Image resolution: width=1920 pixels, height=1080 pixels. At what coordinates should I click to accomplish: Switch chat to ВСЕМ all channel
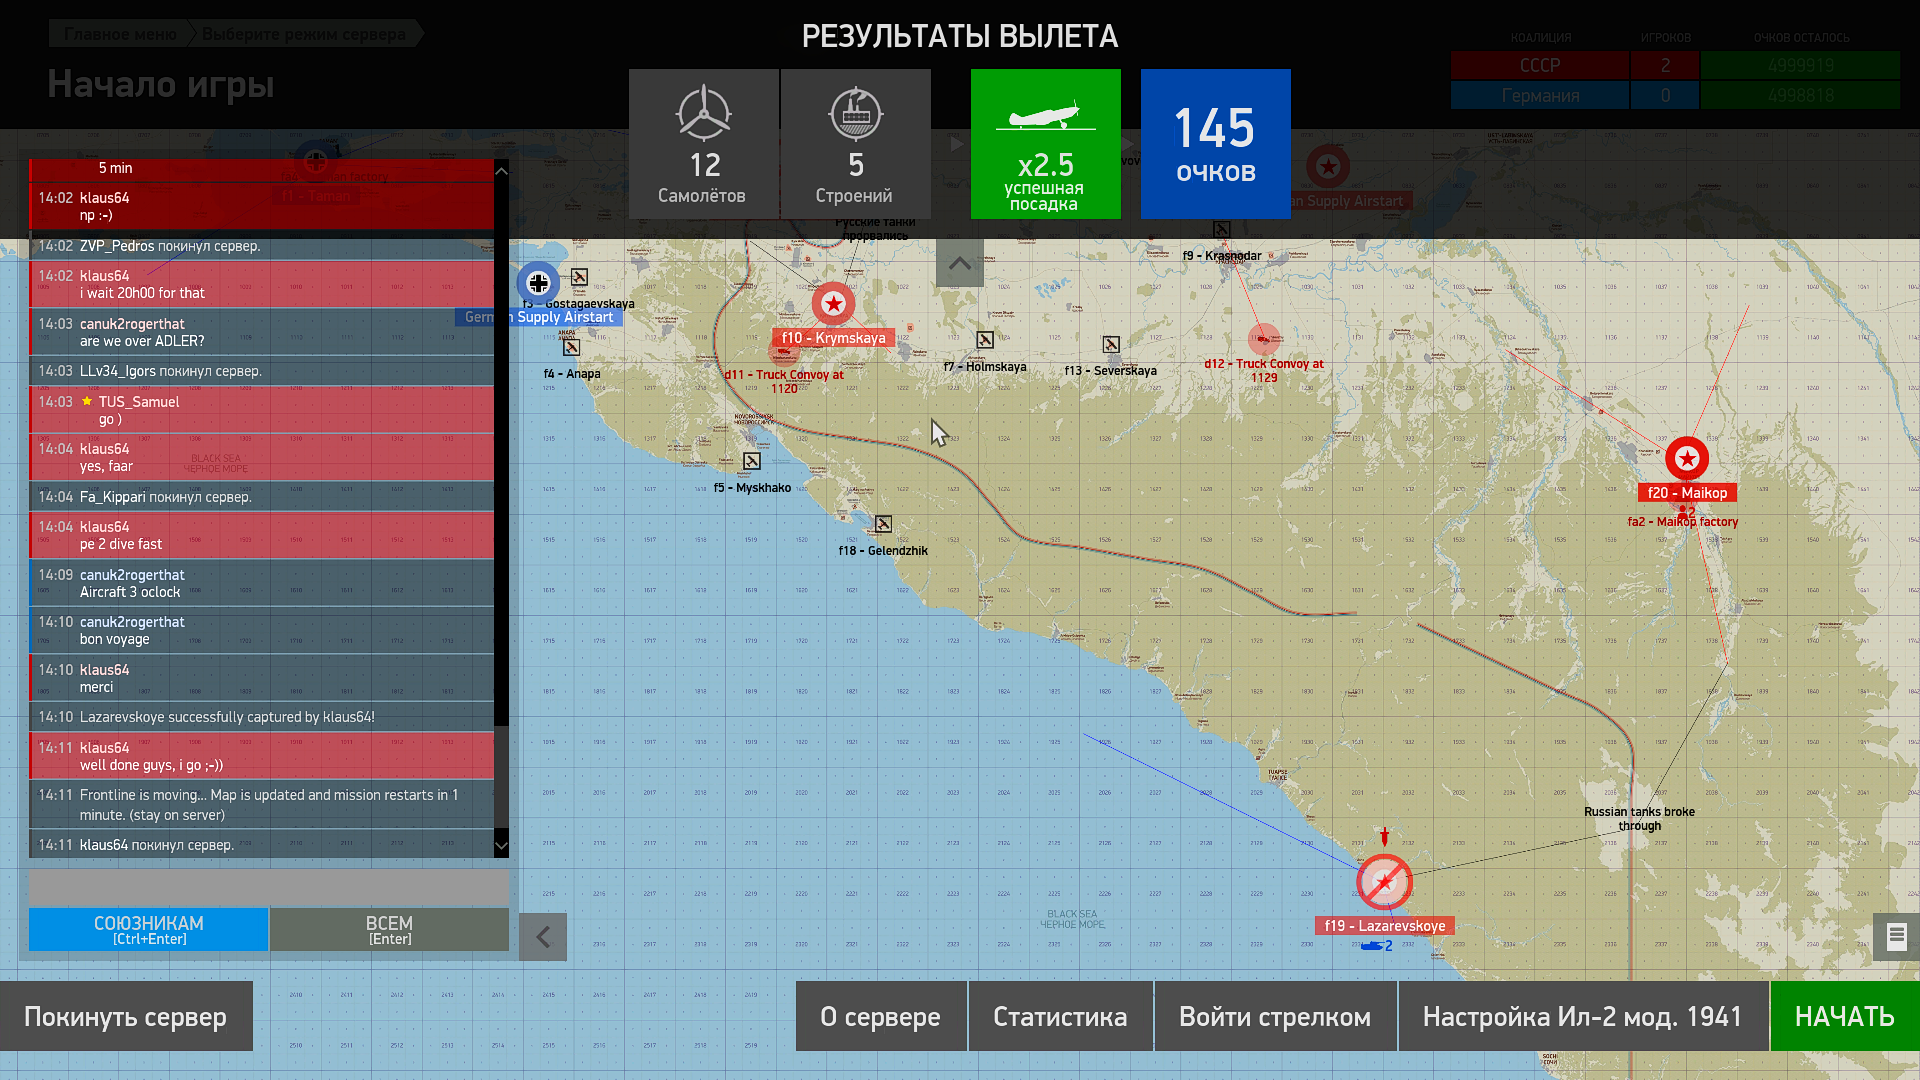[389, 929]
